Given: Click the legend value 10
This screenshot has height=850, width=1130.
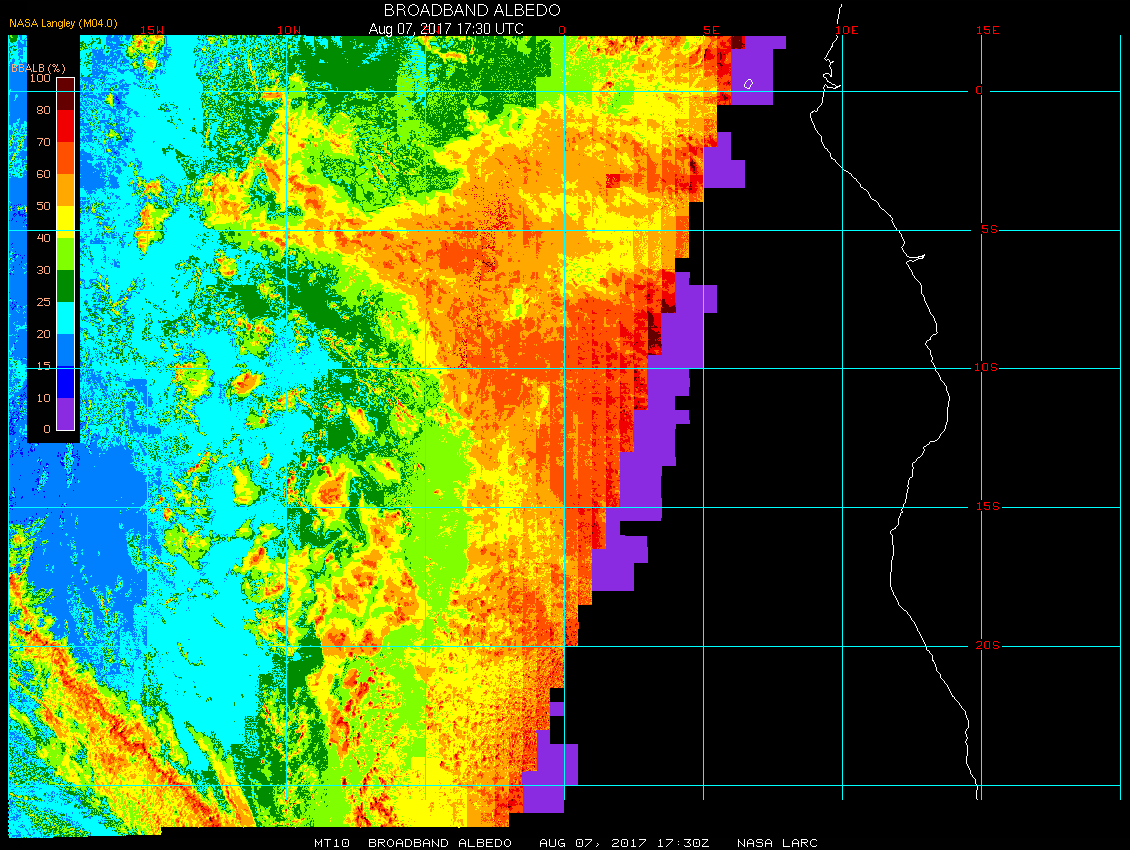Looking at the screenshot, I should coord(43,398).
